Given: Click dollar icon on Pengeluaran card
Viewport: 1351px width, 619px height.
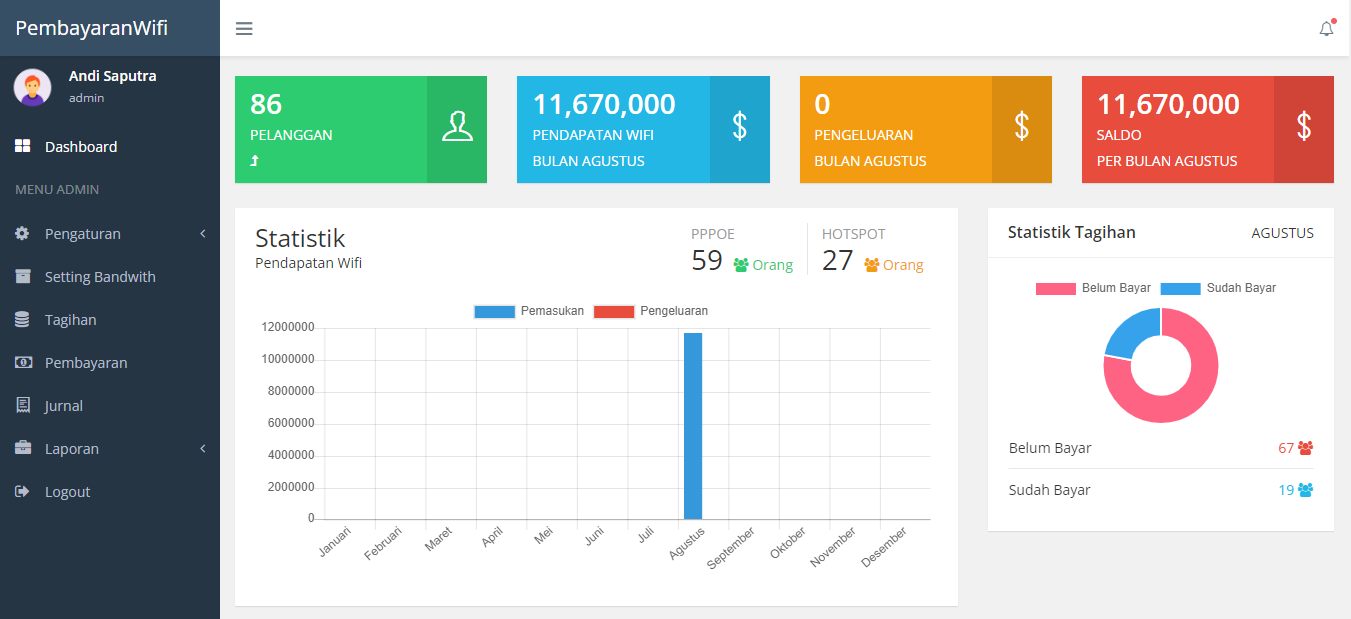Looking at the screenshot, I should [1021, 126].
